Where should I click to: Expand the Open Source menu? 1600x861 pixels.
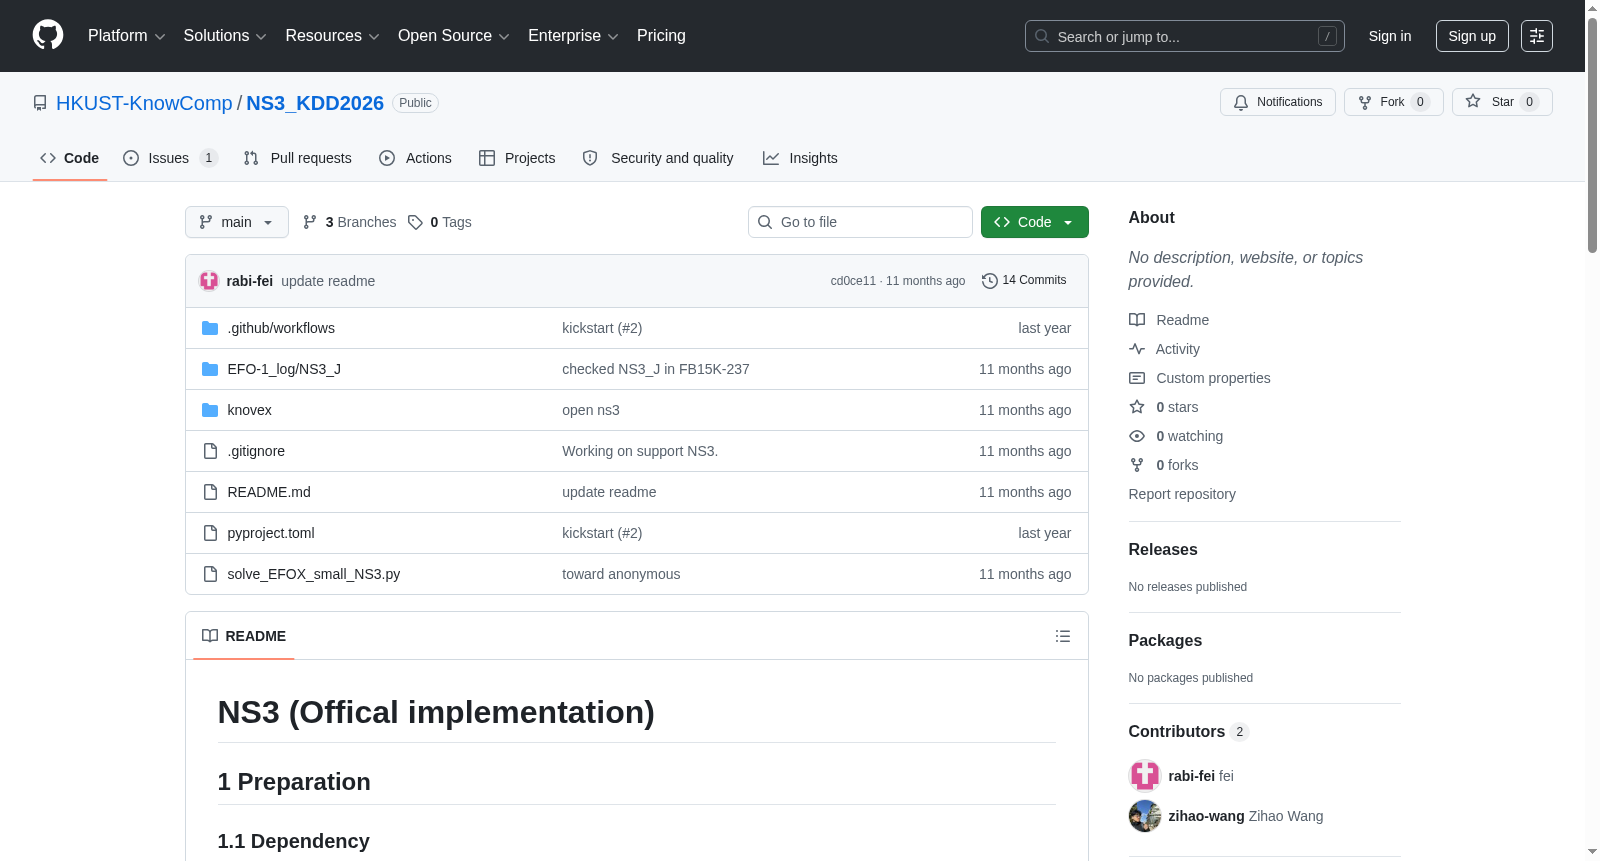click(x=454, y=36)
